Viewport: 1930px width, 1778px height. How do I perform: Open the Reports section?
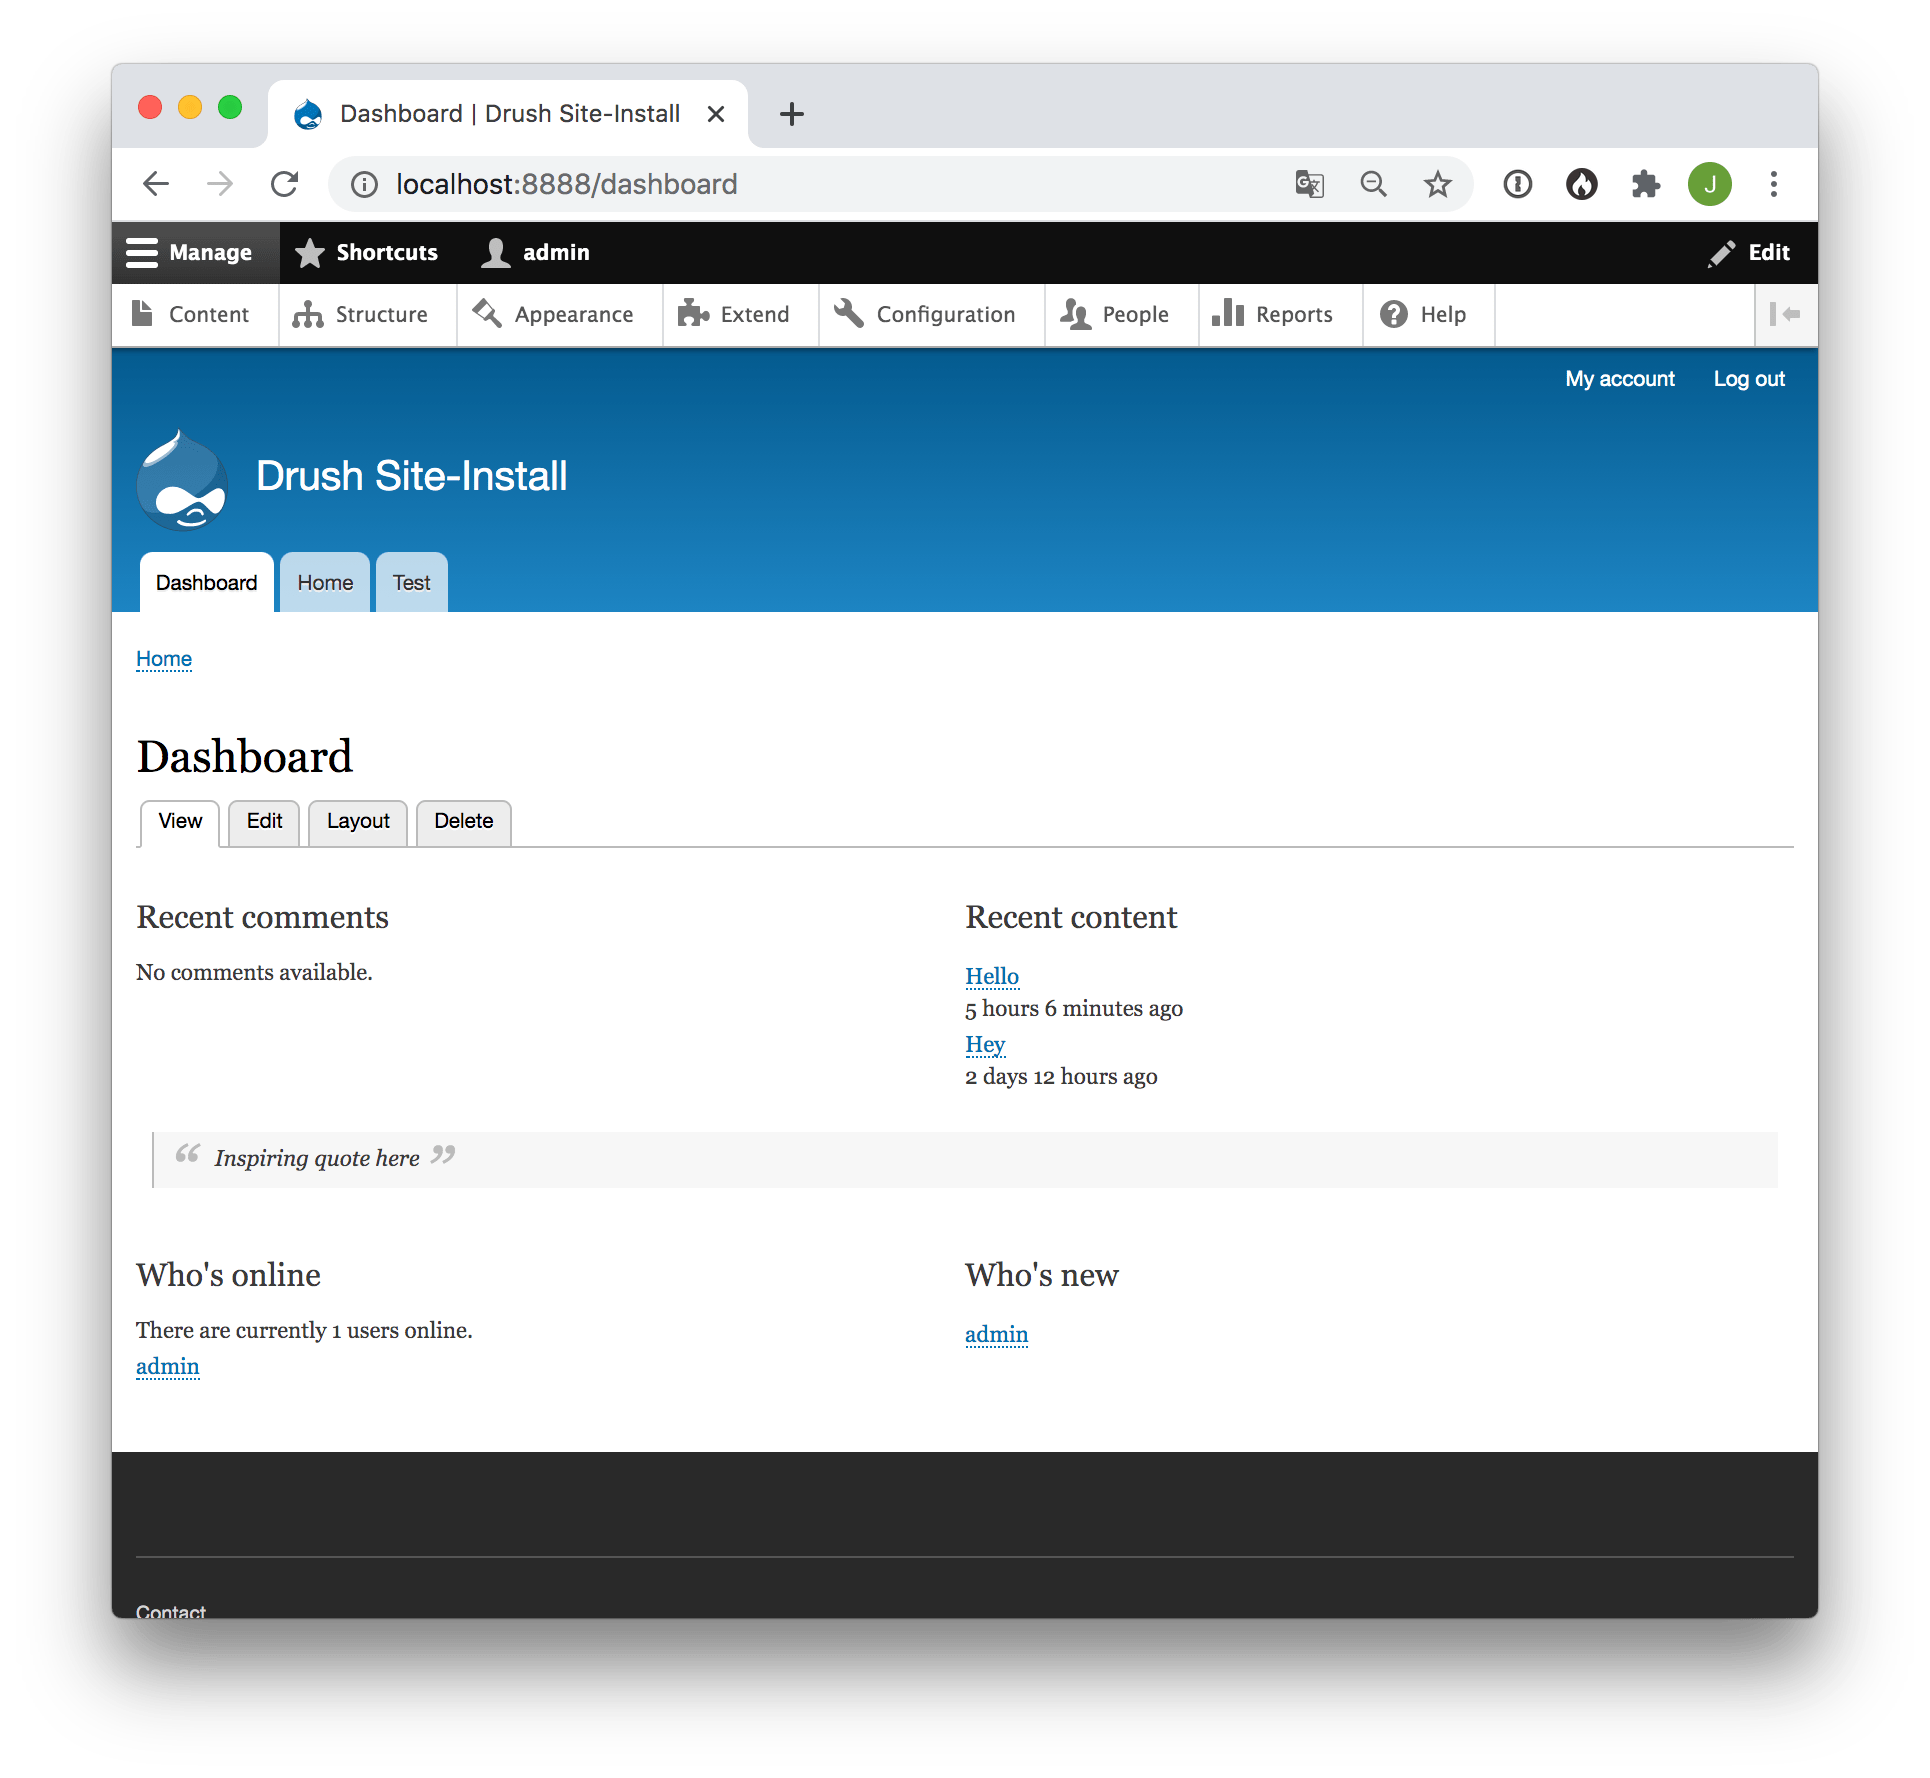coord(1273,315)
